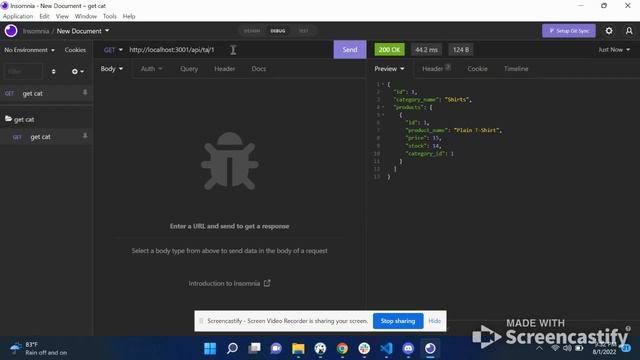The image size is (640, 360).
Task: Click Stop sharing in Screencastify bar
Action: 398,321
